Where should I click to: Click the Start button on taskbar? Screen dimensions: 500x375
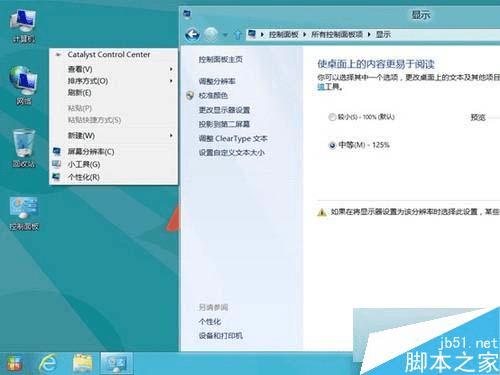[x=14, y=363]
